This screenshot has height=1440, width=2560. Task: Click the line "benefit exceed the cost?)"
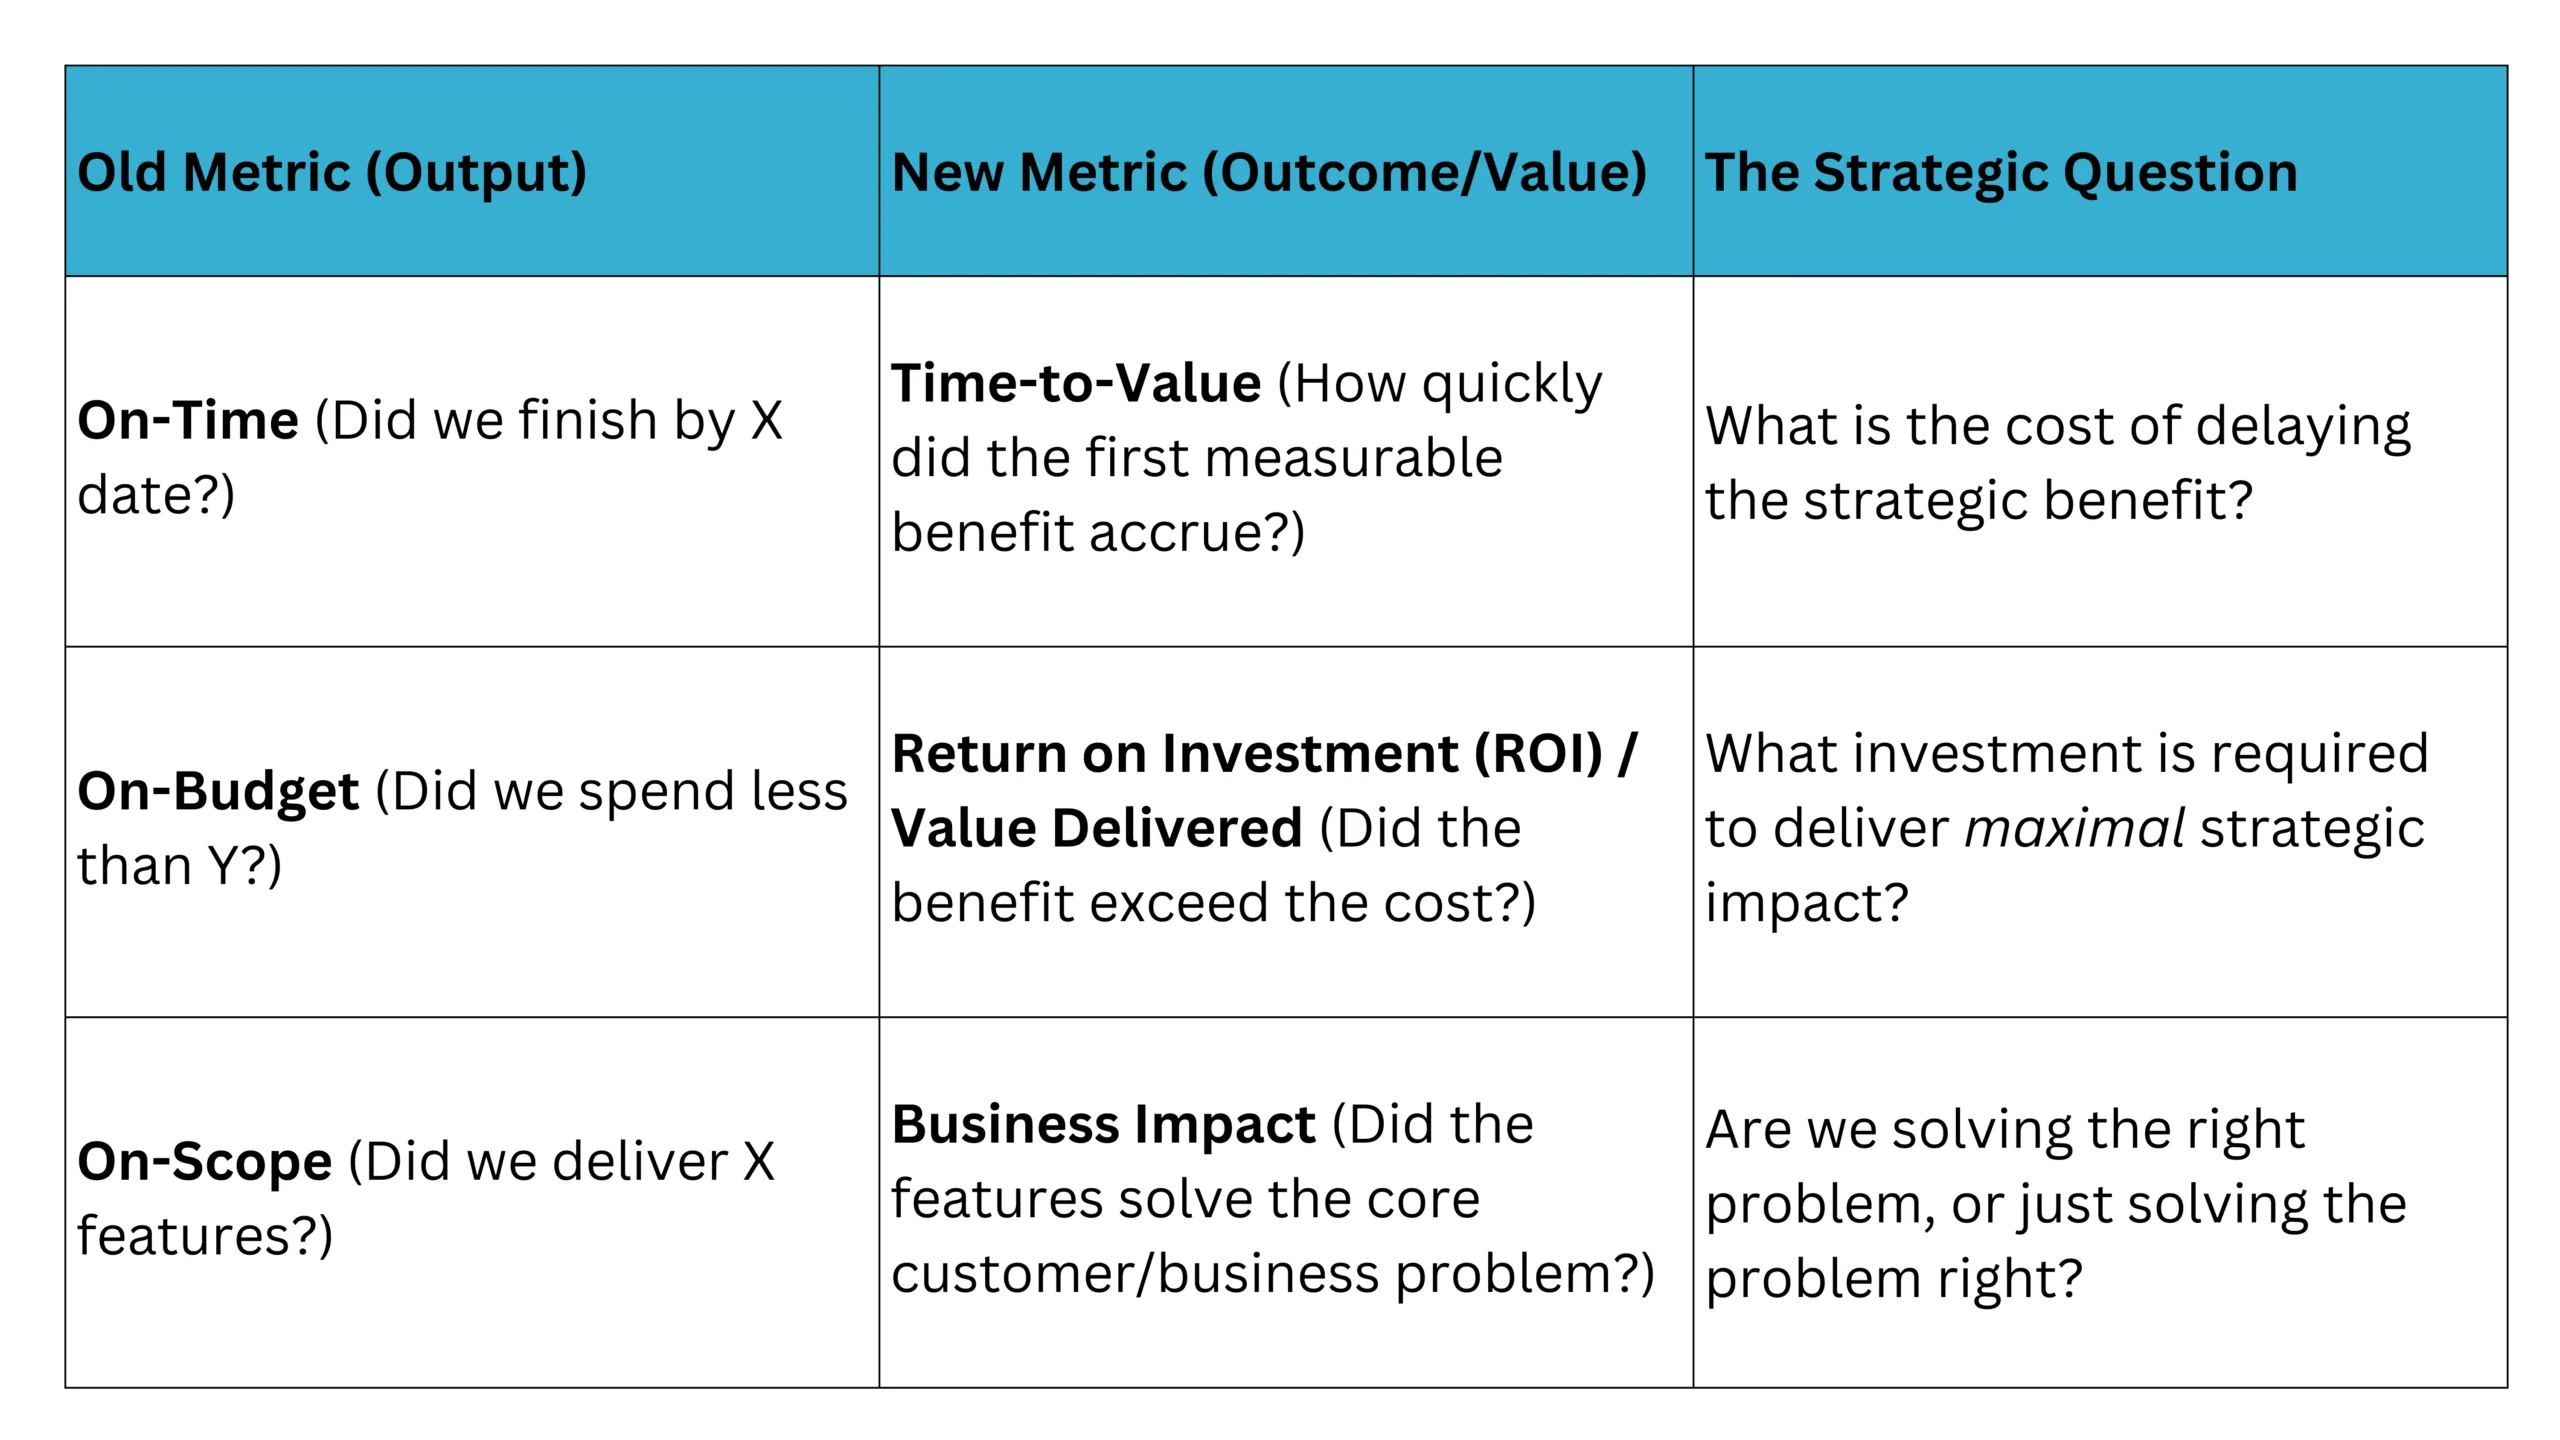click(1213, 903)
